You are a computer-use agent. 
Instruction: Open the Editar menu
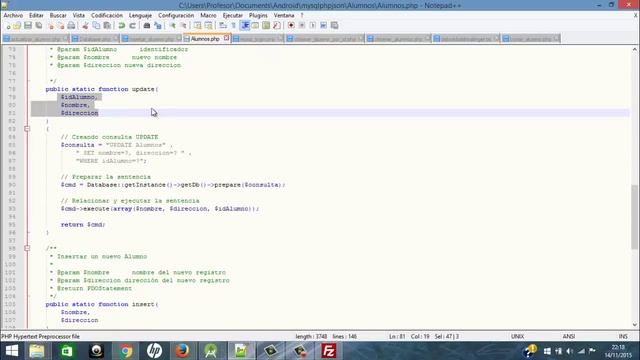[36, 15]
